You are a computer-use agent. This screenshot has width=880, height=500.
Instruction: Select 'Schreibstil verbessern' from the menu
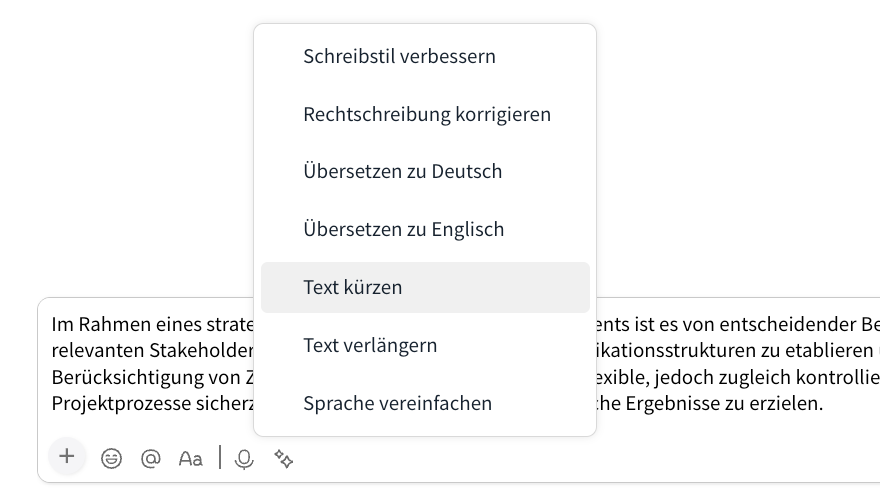pos(399,56)
